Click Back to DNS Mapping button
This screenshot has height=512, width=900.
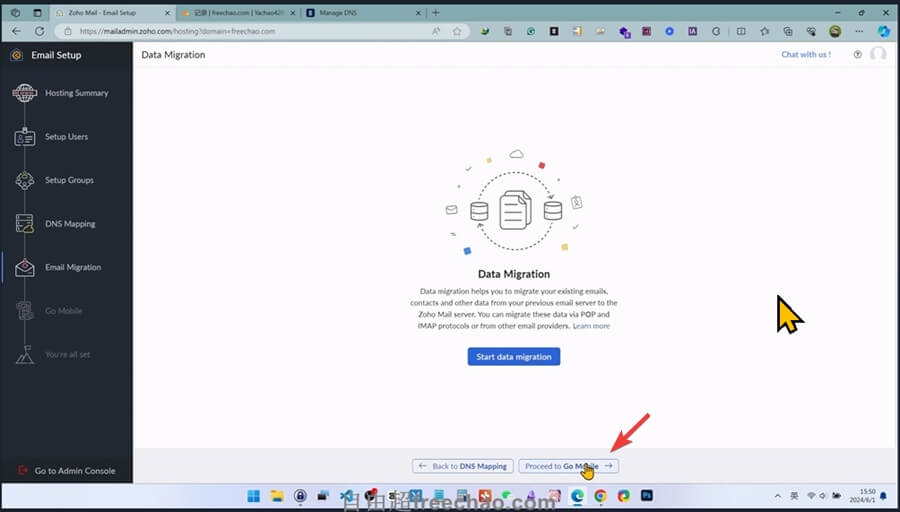click(x=463, y=466)
